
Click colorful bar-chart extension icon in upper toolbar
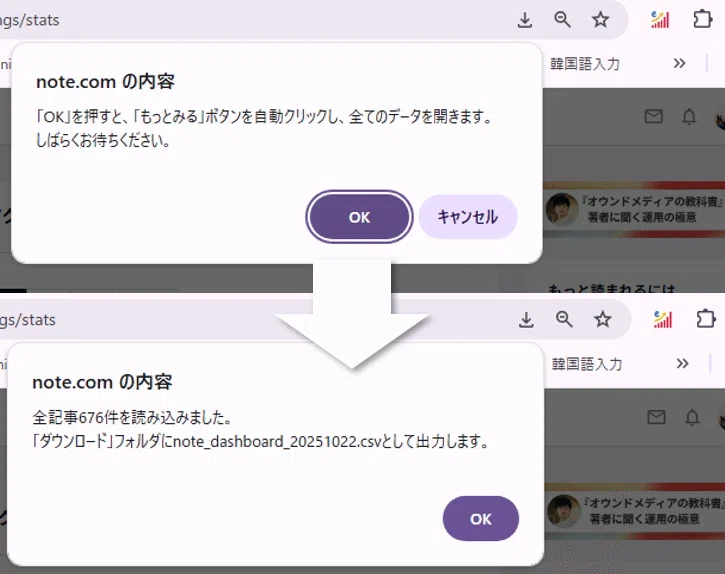tap(660, 19)
